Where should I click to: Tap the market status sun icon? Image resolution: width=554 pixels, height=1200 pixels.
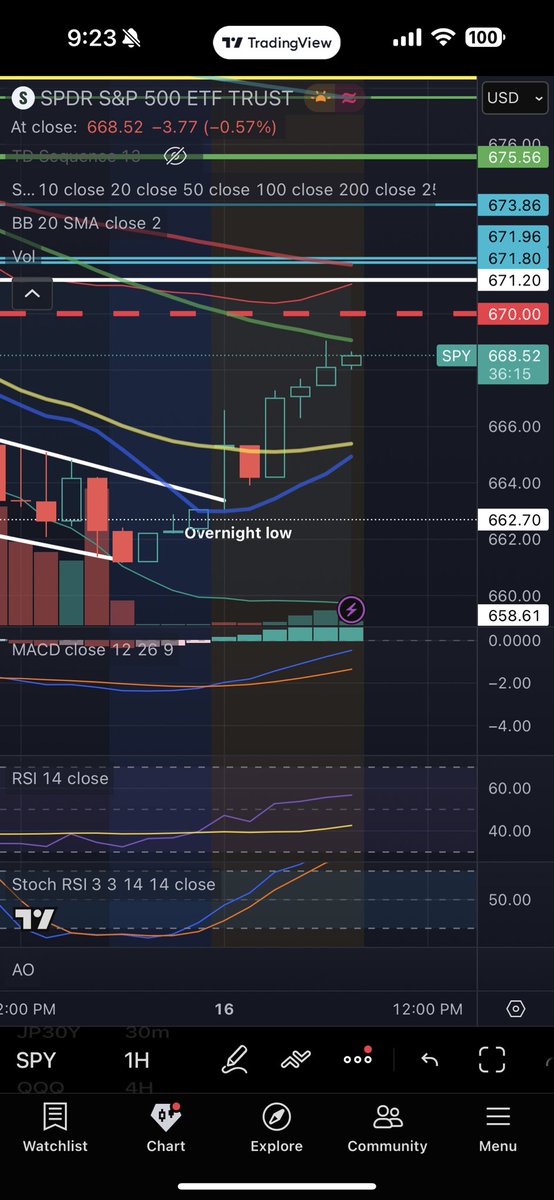(321, 98)
